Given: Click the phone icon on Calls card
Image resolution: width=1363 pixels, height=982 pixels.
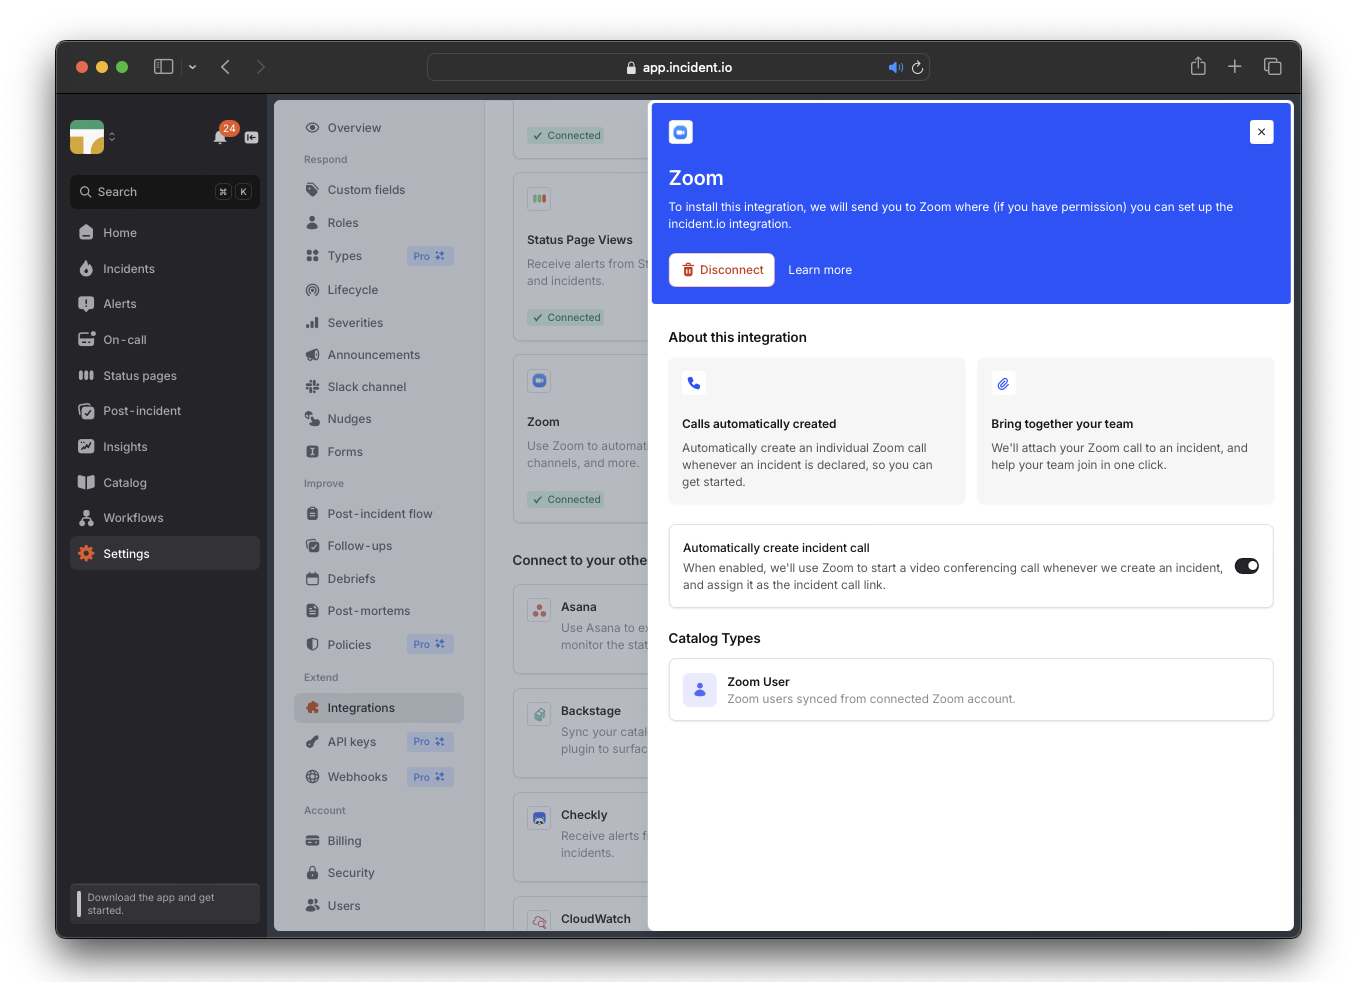Looking at the screenshot, I should [x=694, y=383].
